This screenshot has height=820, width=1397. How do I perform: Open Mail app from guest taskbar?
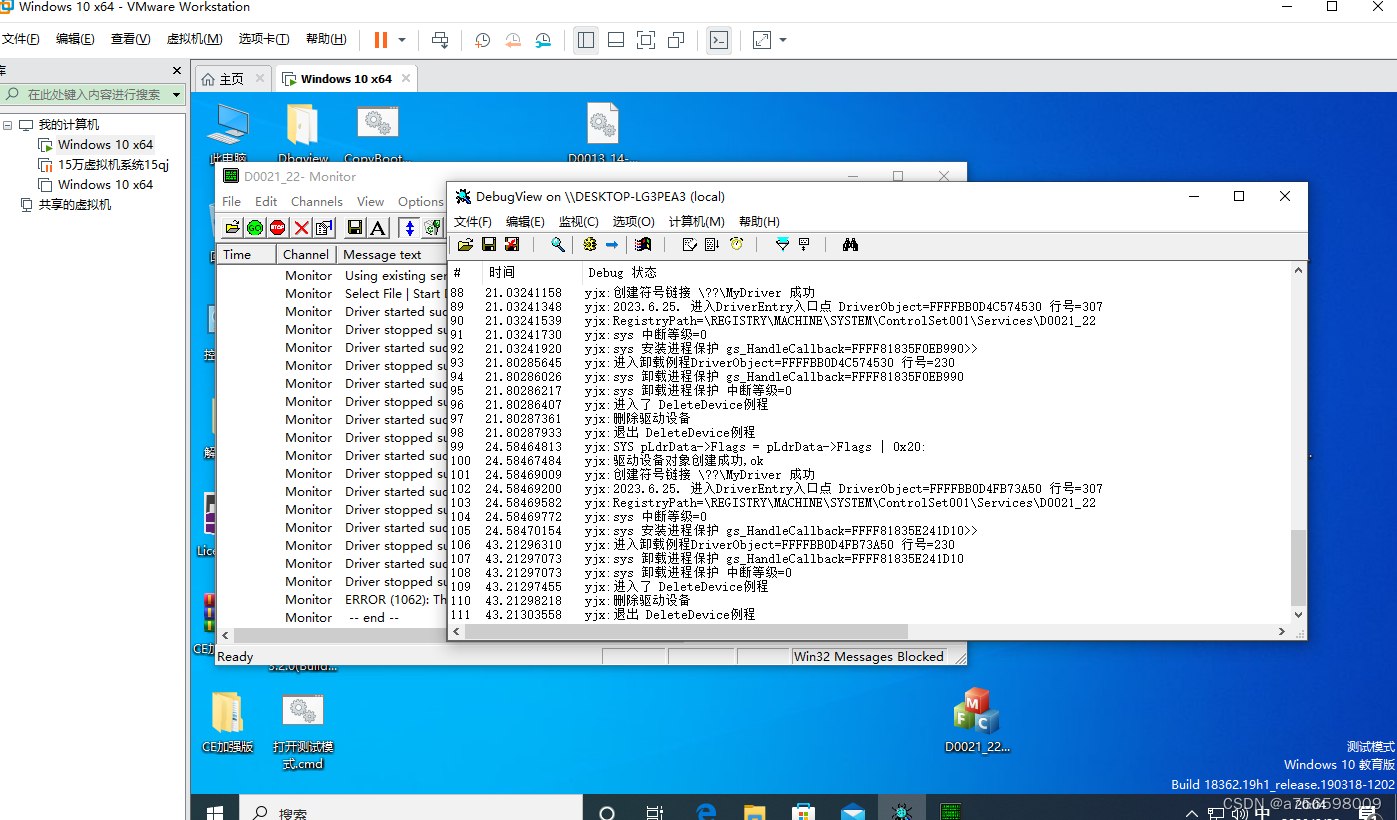point(852,811)
